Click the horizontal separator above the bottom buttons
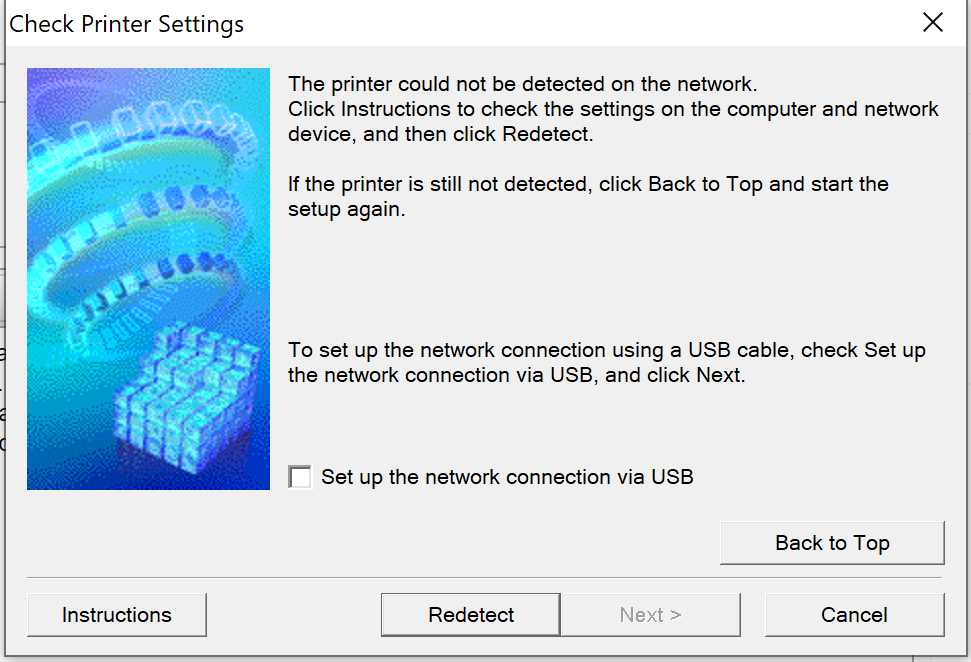971x662 pixels. pyautogui.click(x=484, y=577)
